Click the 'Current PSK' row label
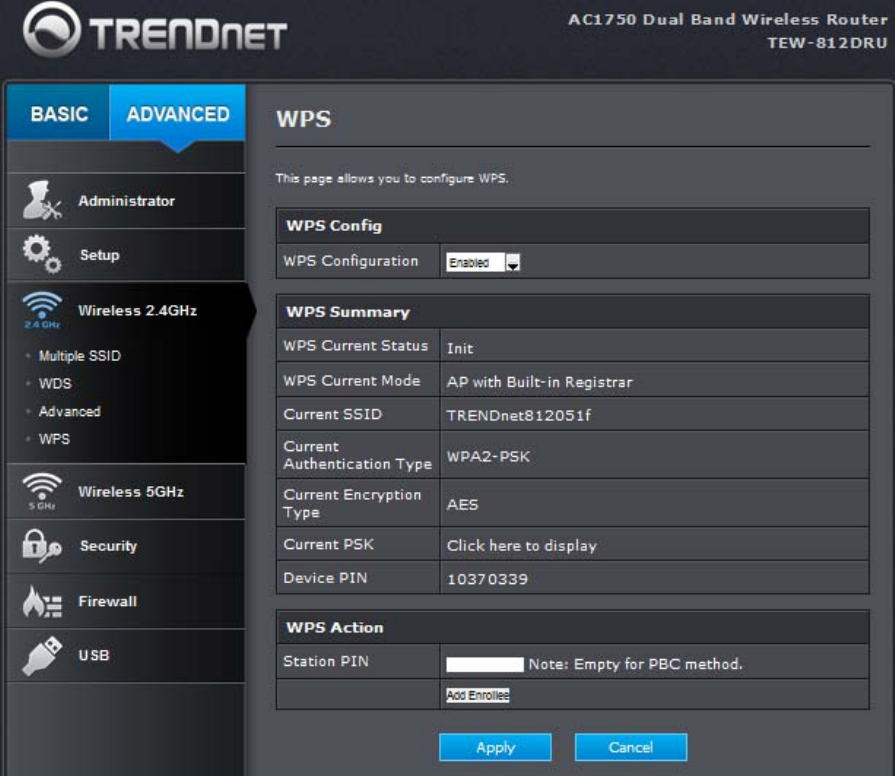The height and width of the screenshot is (776, 895). (328, 544)
